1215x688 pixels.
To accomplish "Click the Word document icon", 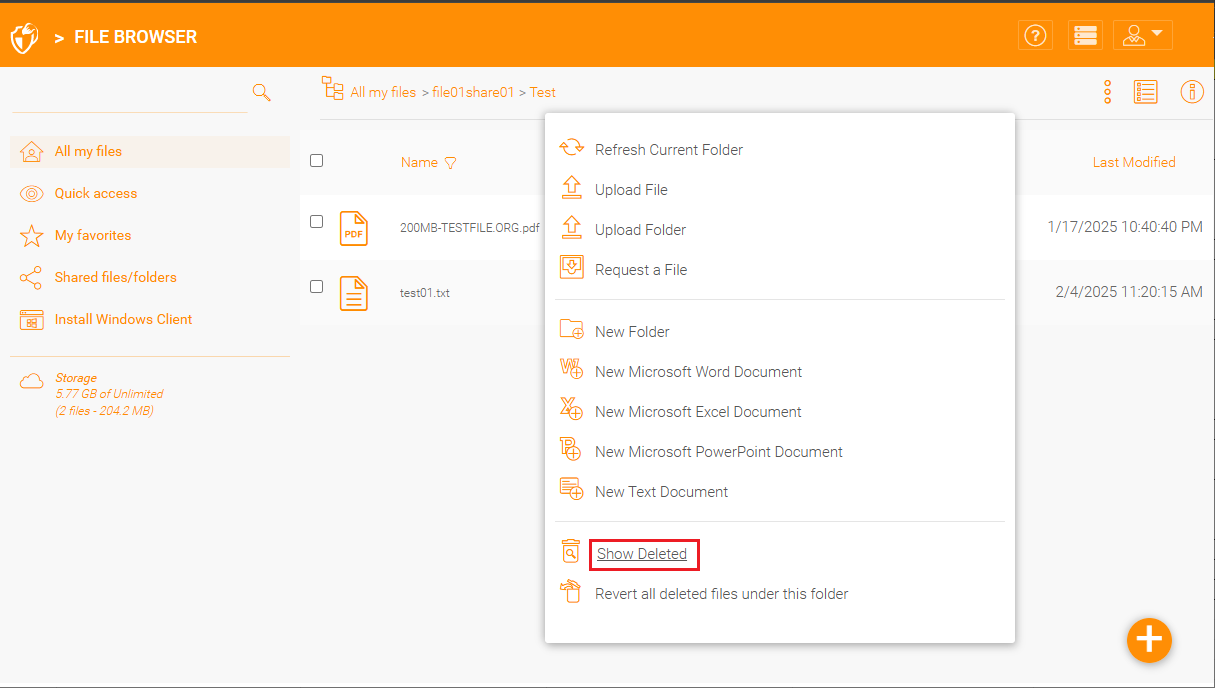I will (571, 369).
